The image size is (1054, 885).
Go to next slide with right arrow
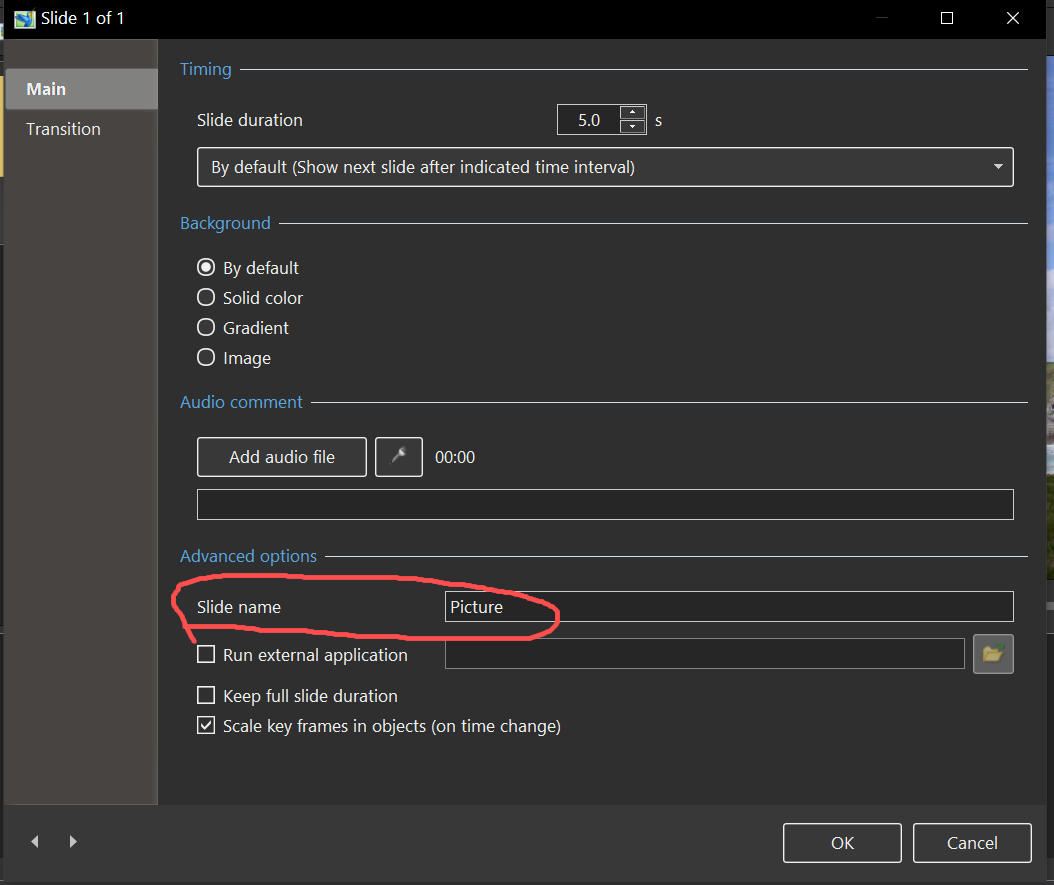pos(73,842)
